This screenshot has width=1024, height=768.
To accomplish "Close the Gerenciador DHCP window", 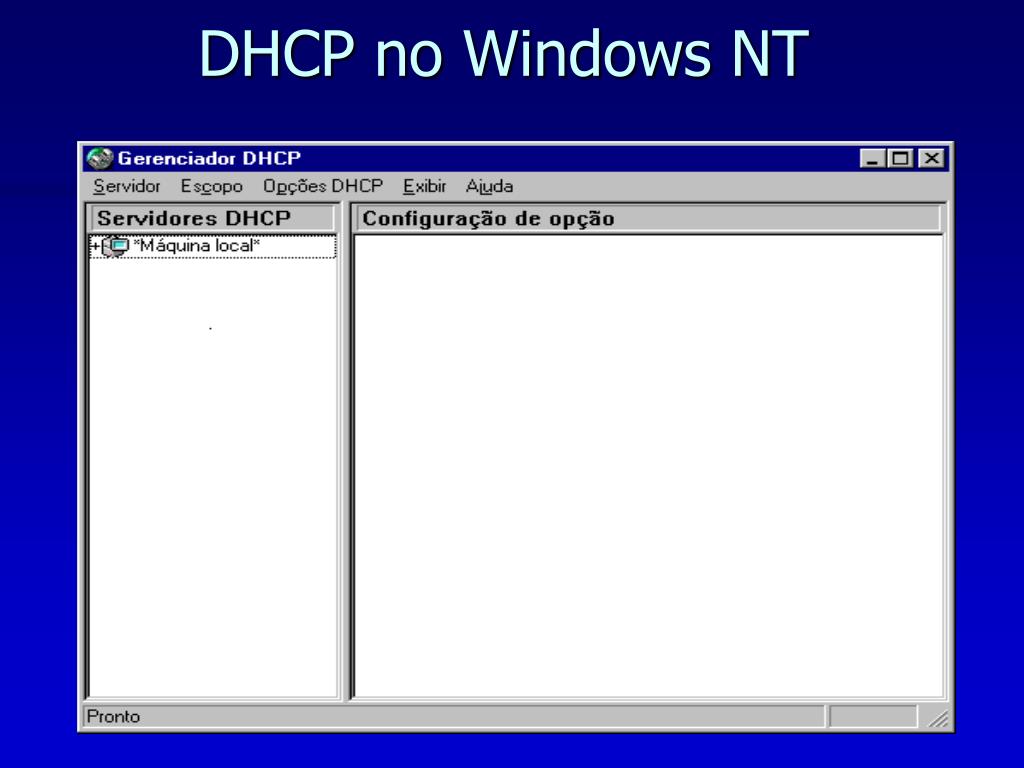I will 931,158.
